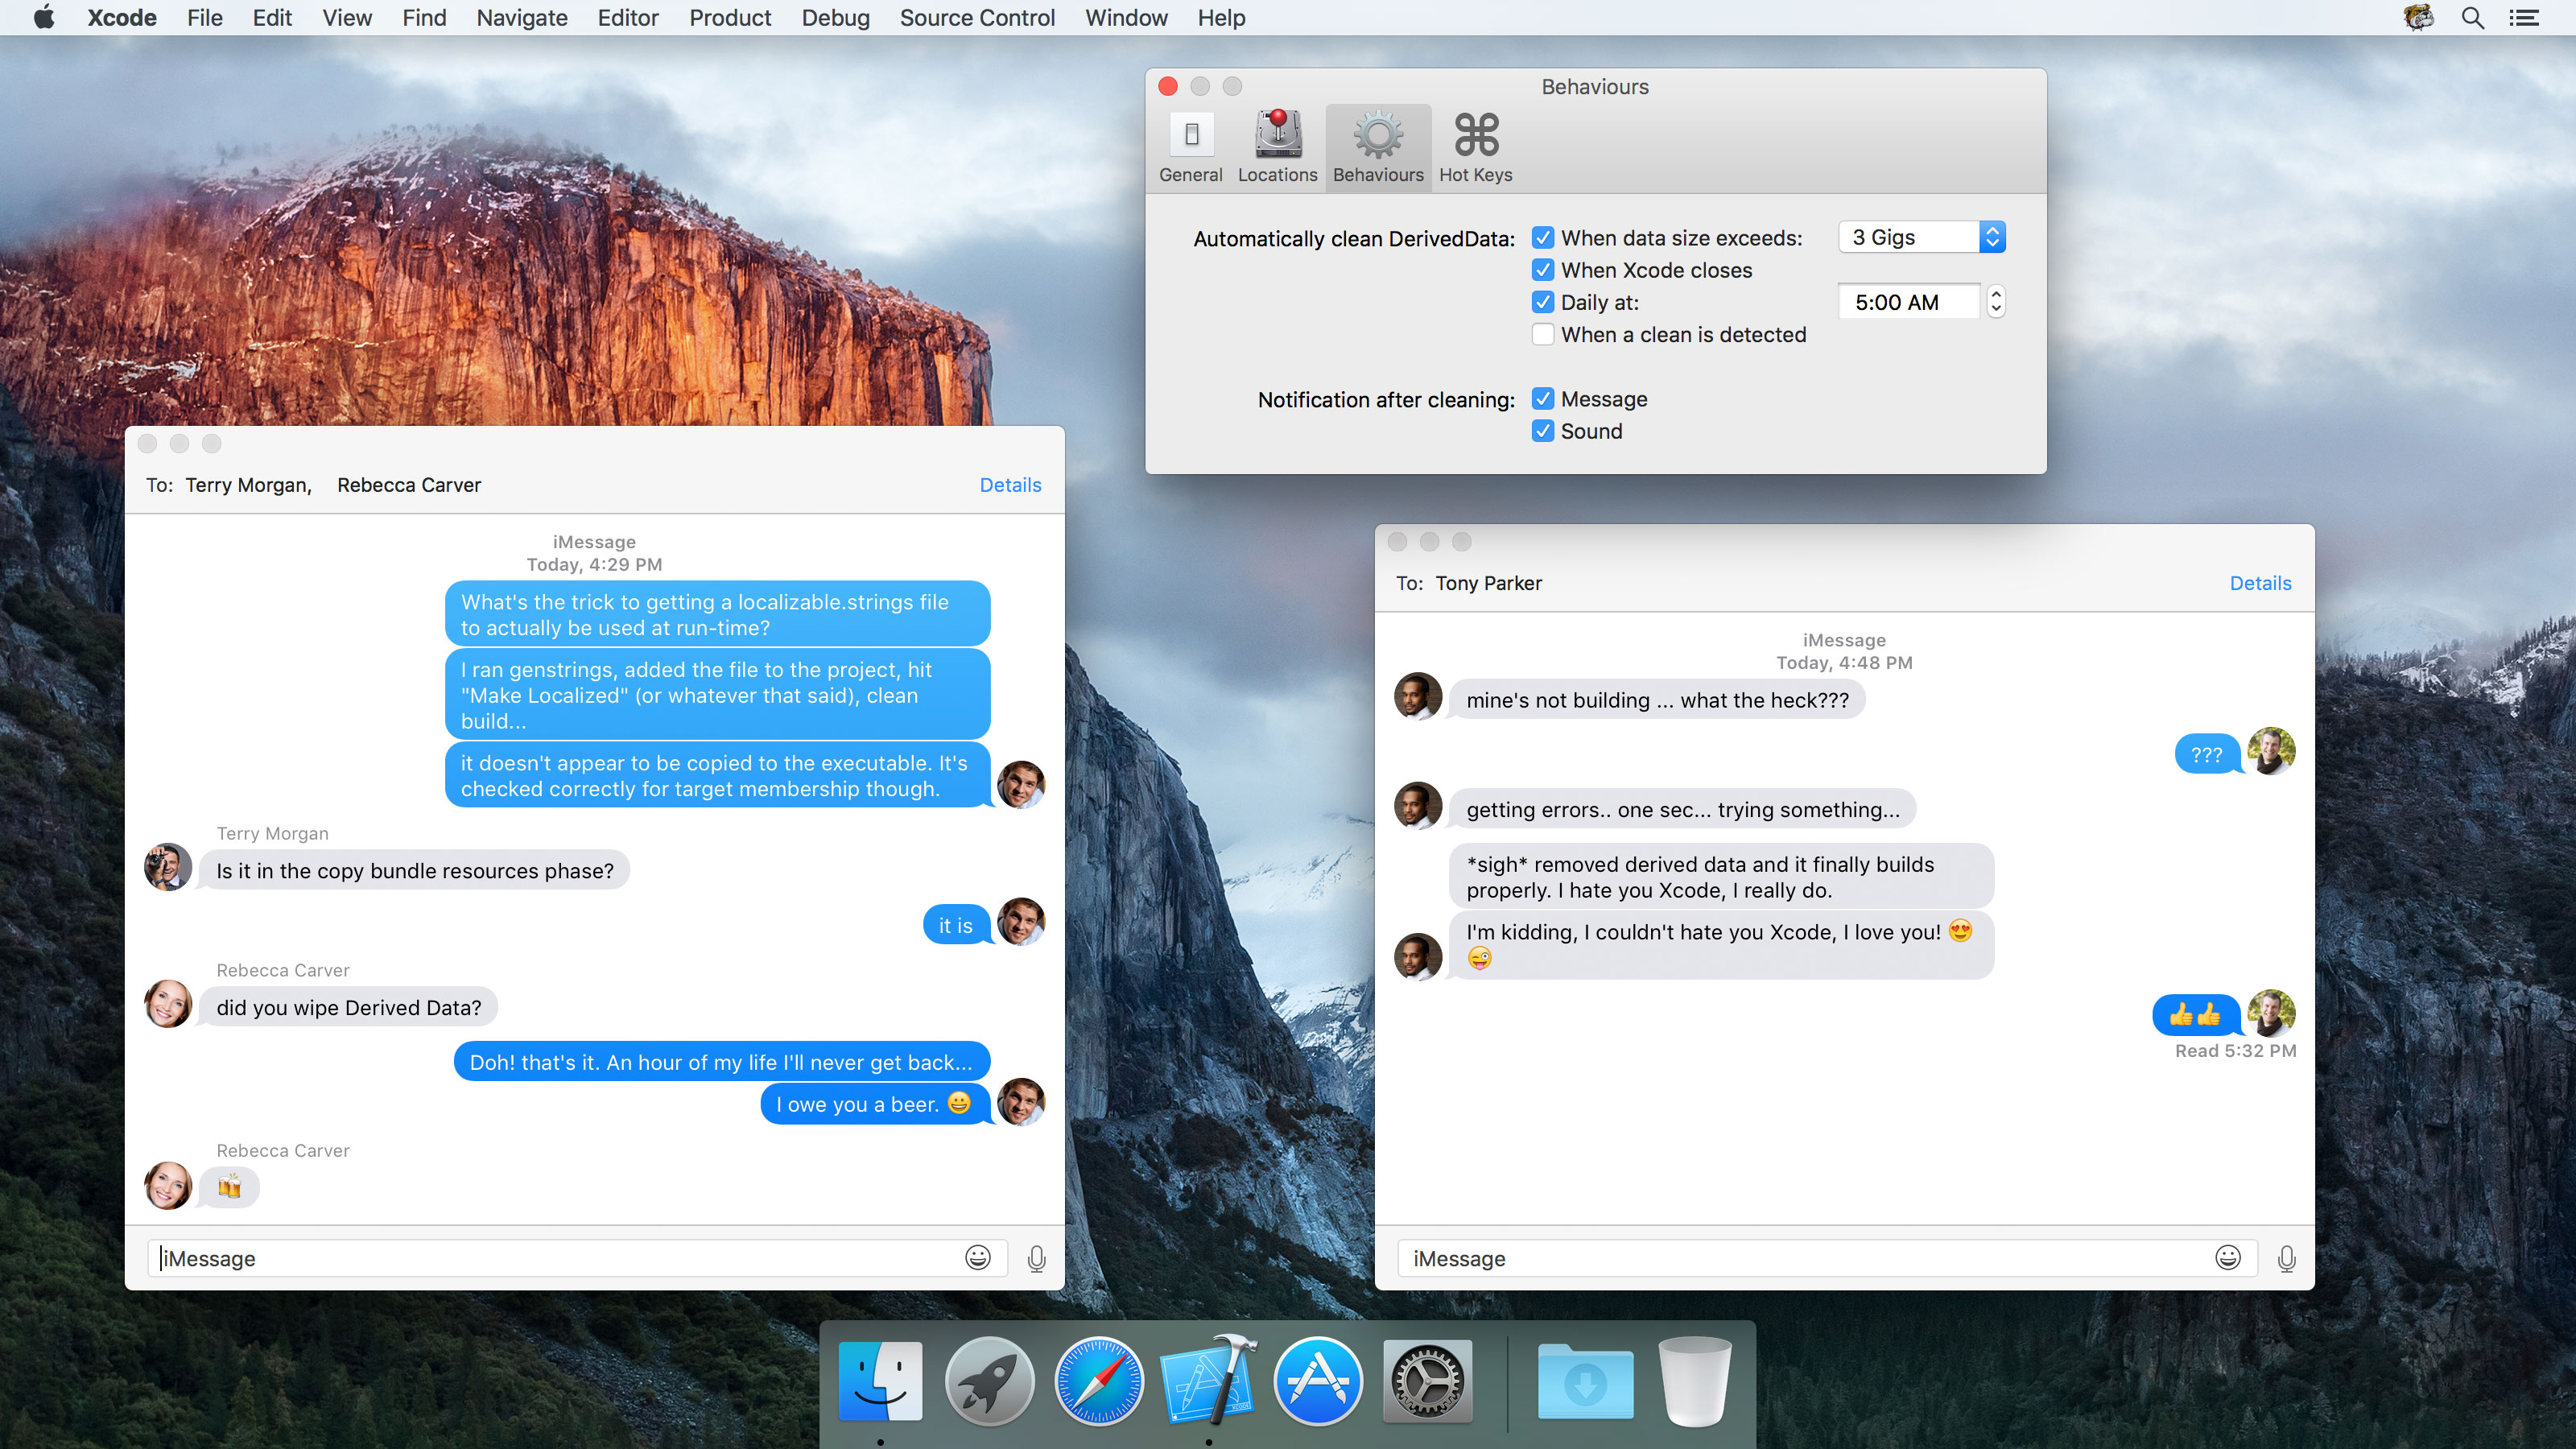Click Rebecca Carver's avatar beside 'did you wipe Derived Data?'

tap(168, 1004)
